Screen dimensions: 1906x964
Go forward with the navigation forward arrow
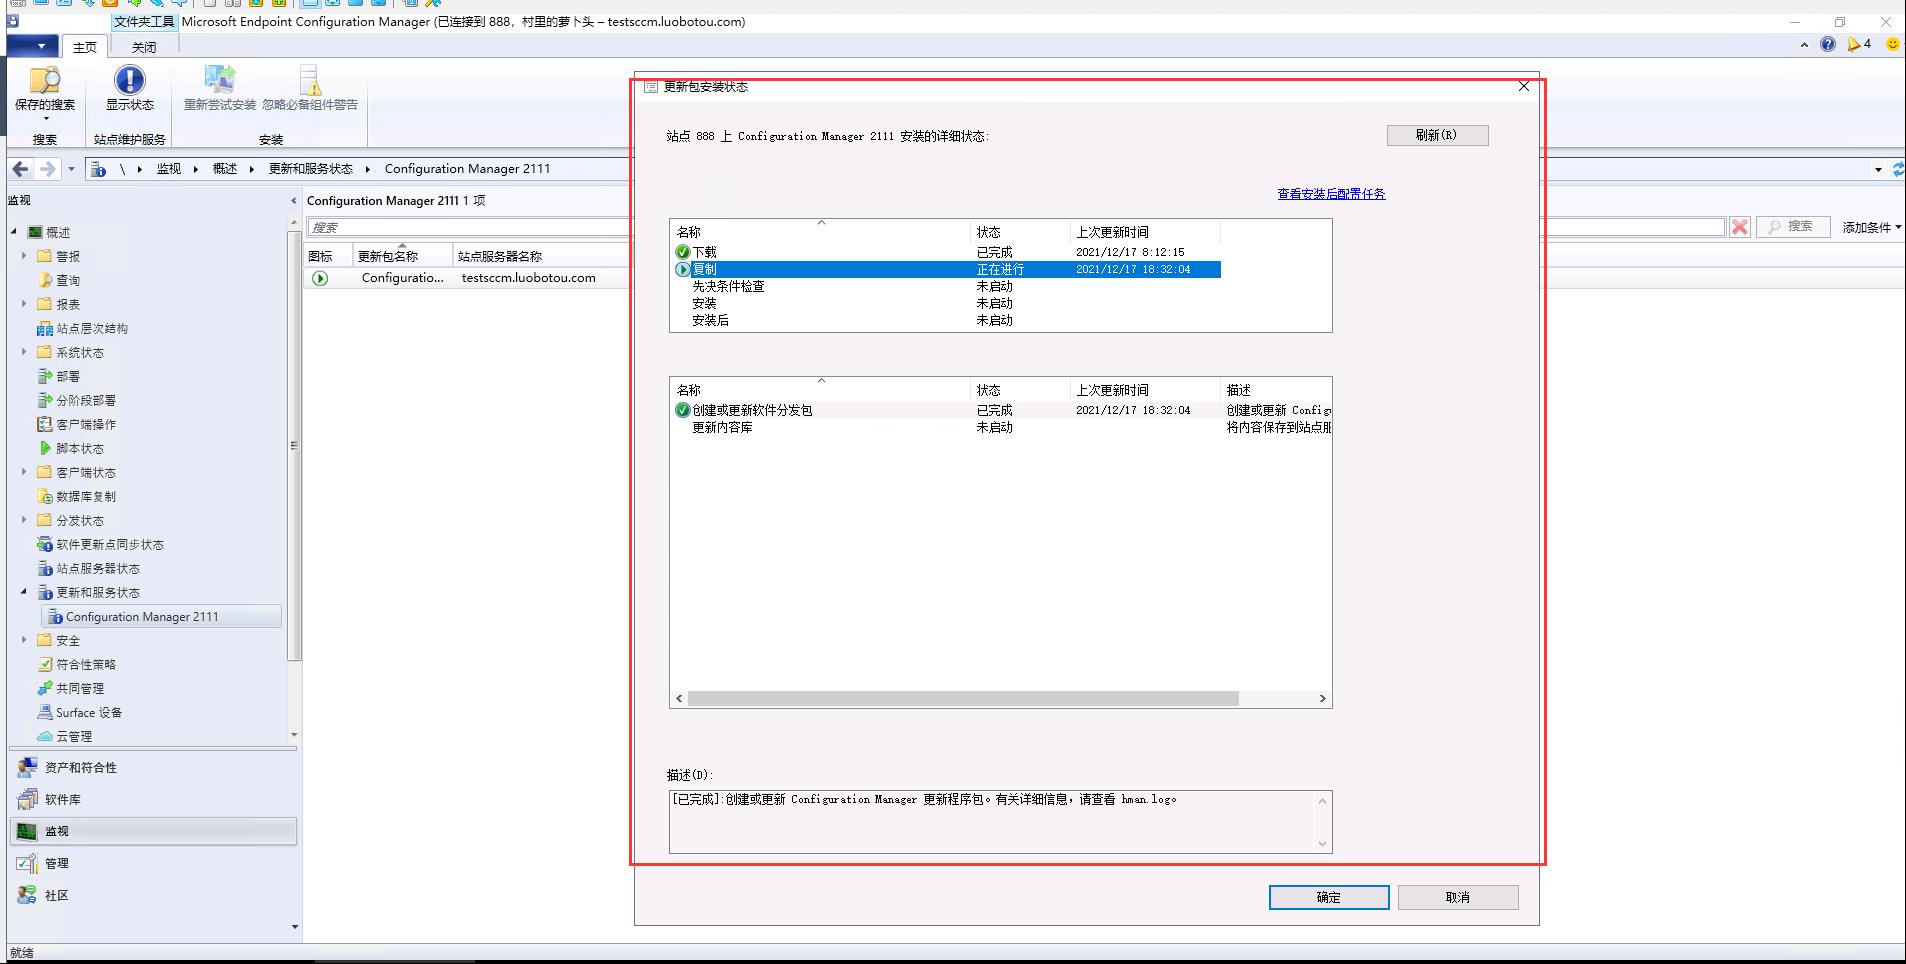click(47, 169)
